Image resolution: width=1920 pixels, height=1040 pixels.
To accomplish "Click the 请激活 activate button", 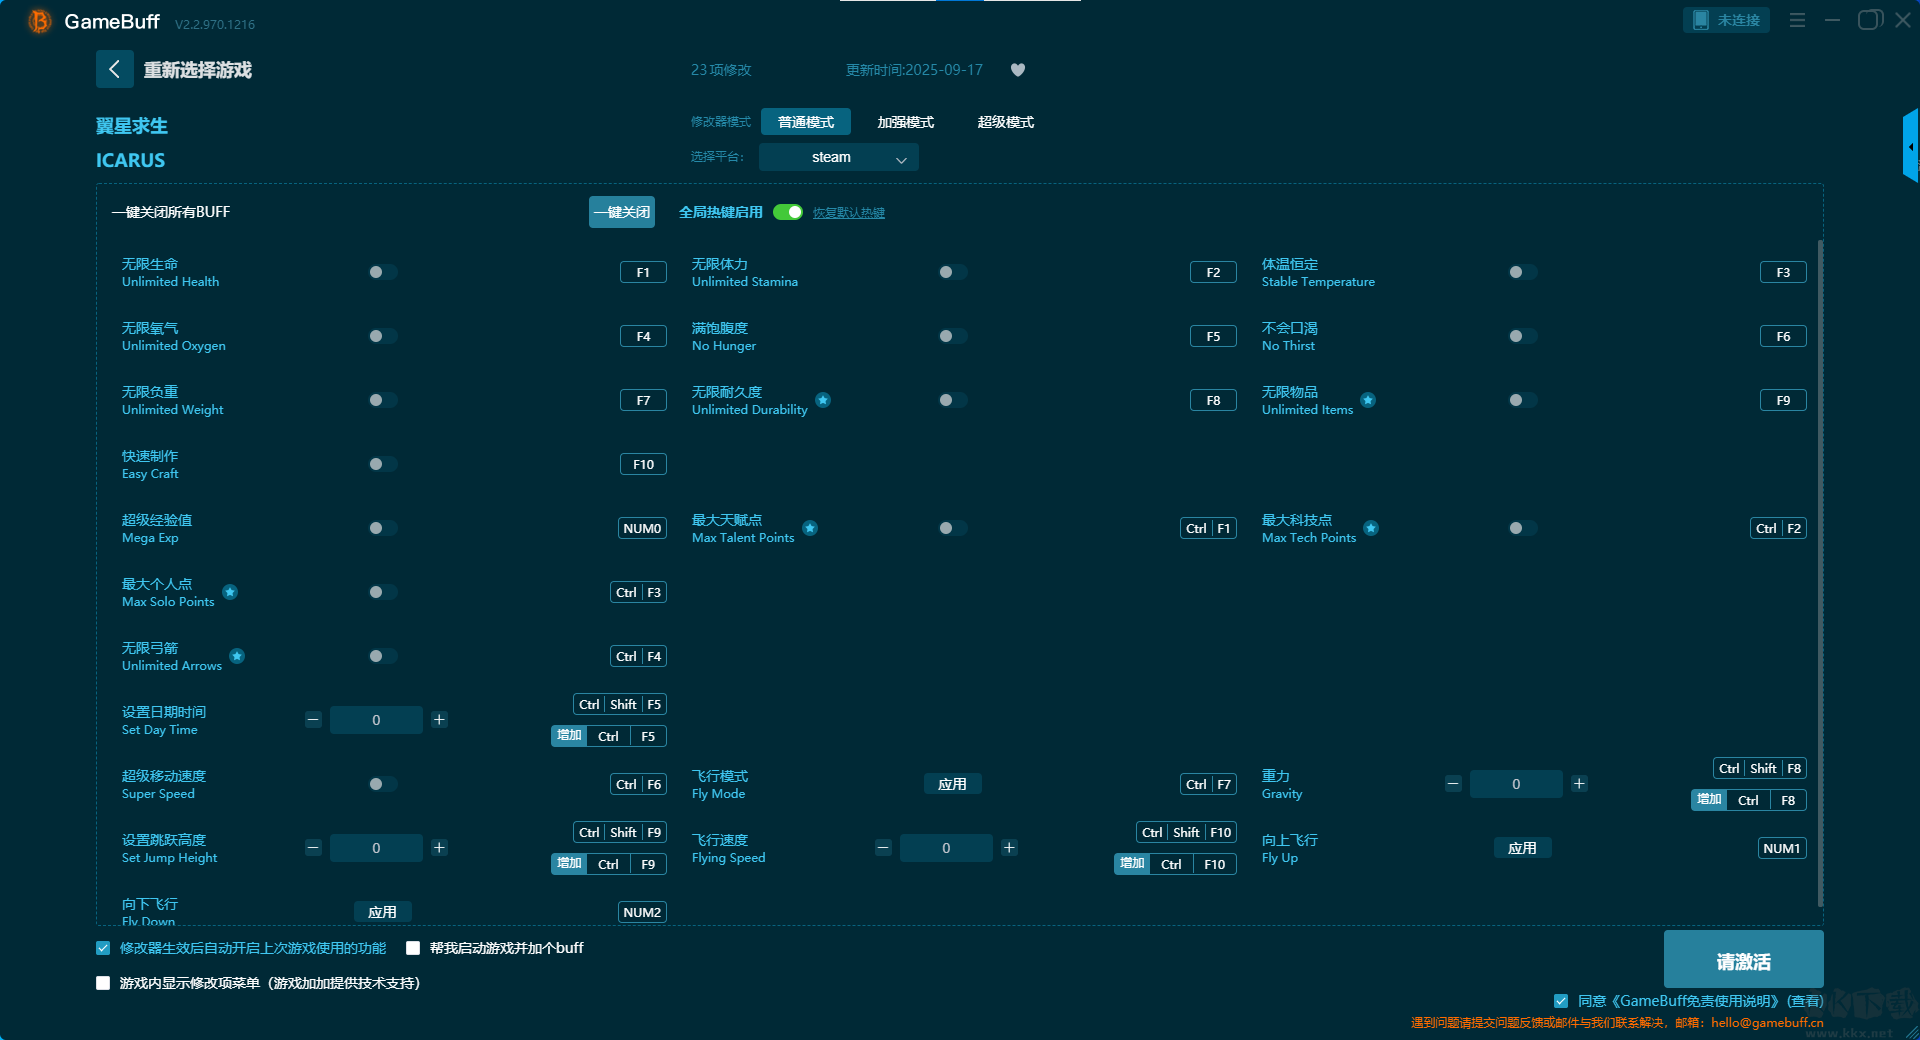I will point(1743,959).
